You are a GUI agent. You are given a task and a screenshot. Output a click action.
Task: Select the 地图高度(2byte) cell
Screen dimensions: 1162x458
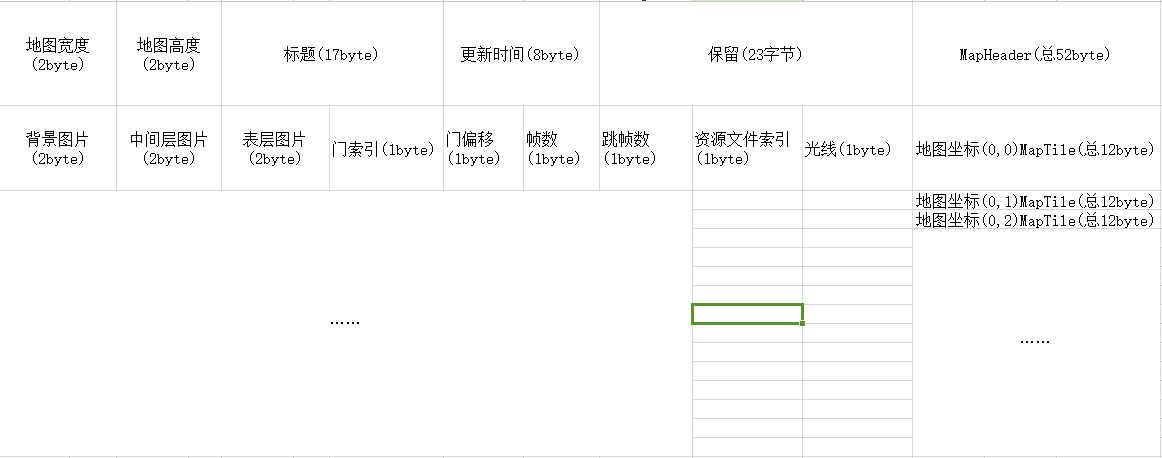click(x=169, y=54)
